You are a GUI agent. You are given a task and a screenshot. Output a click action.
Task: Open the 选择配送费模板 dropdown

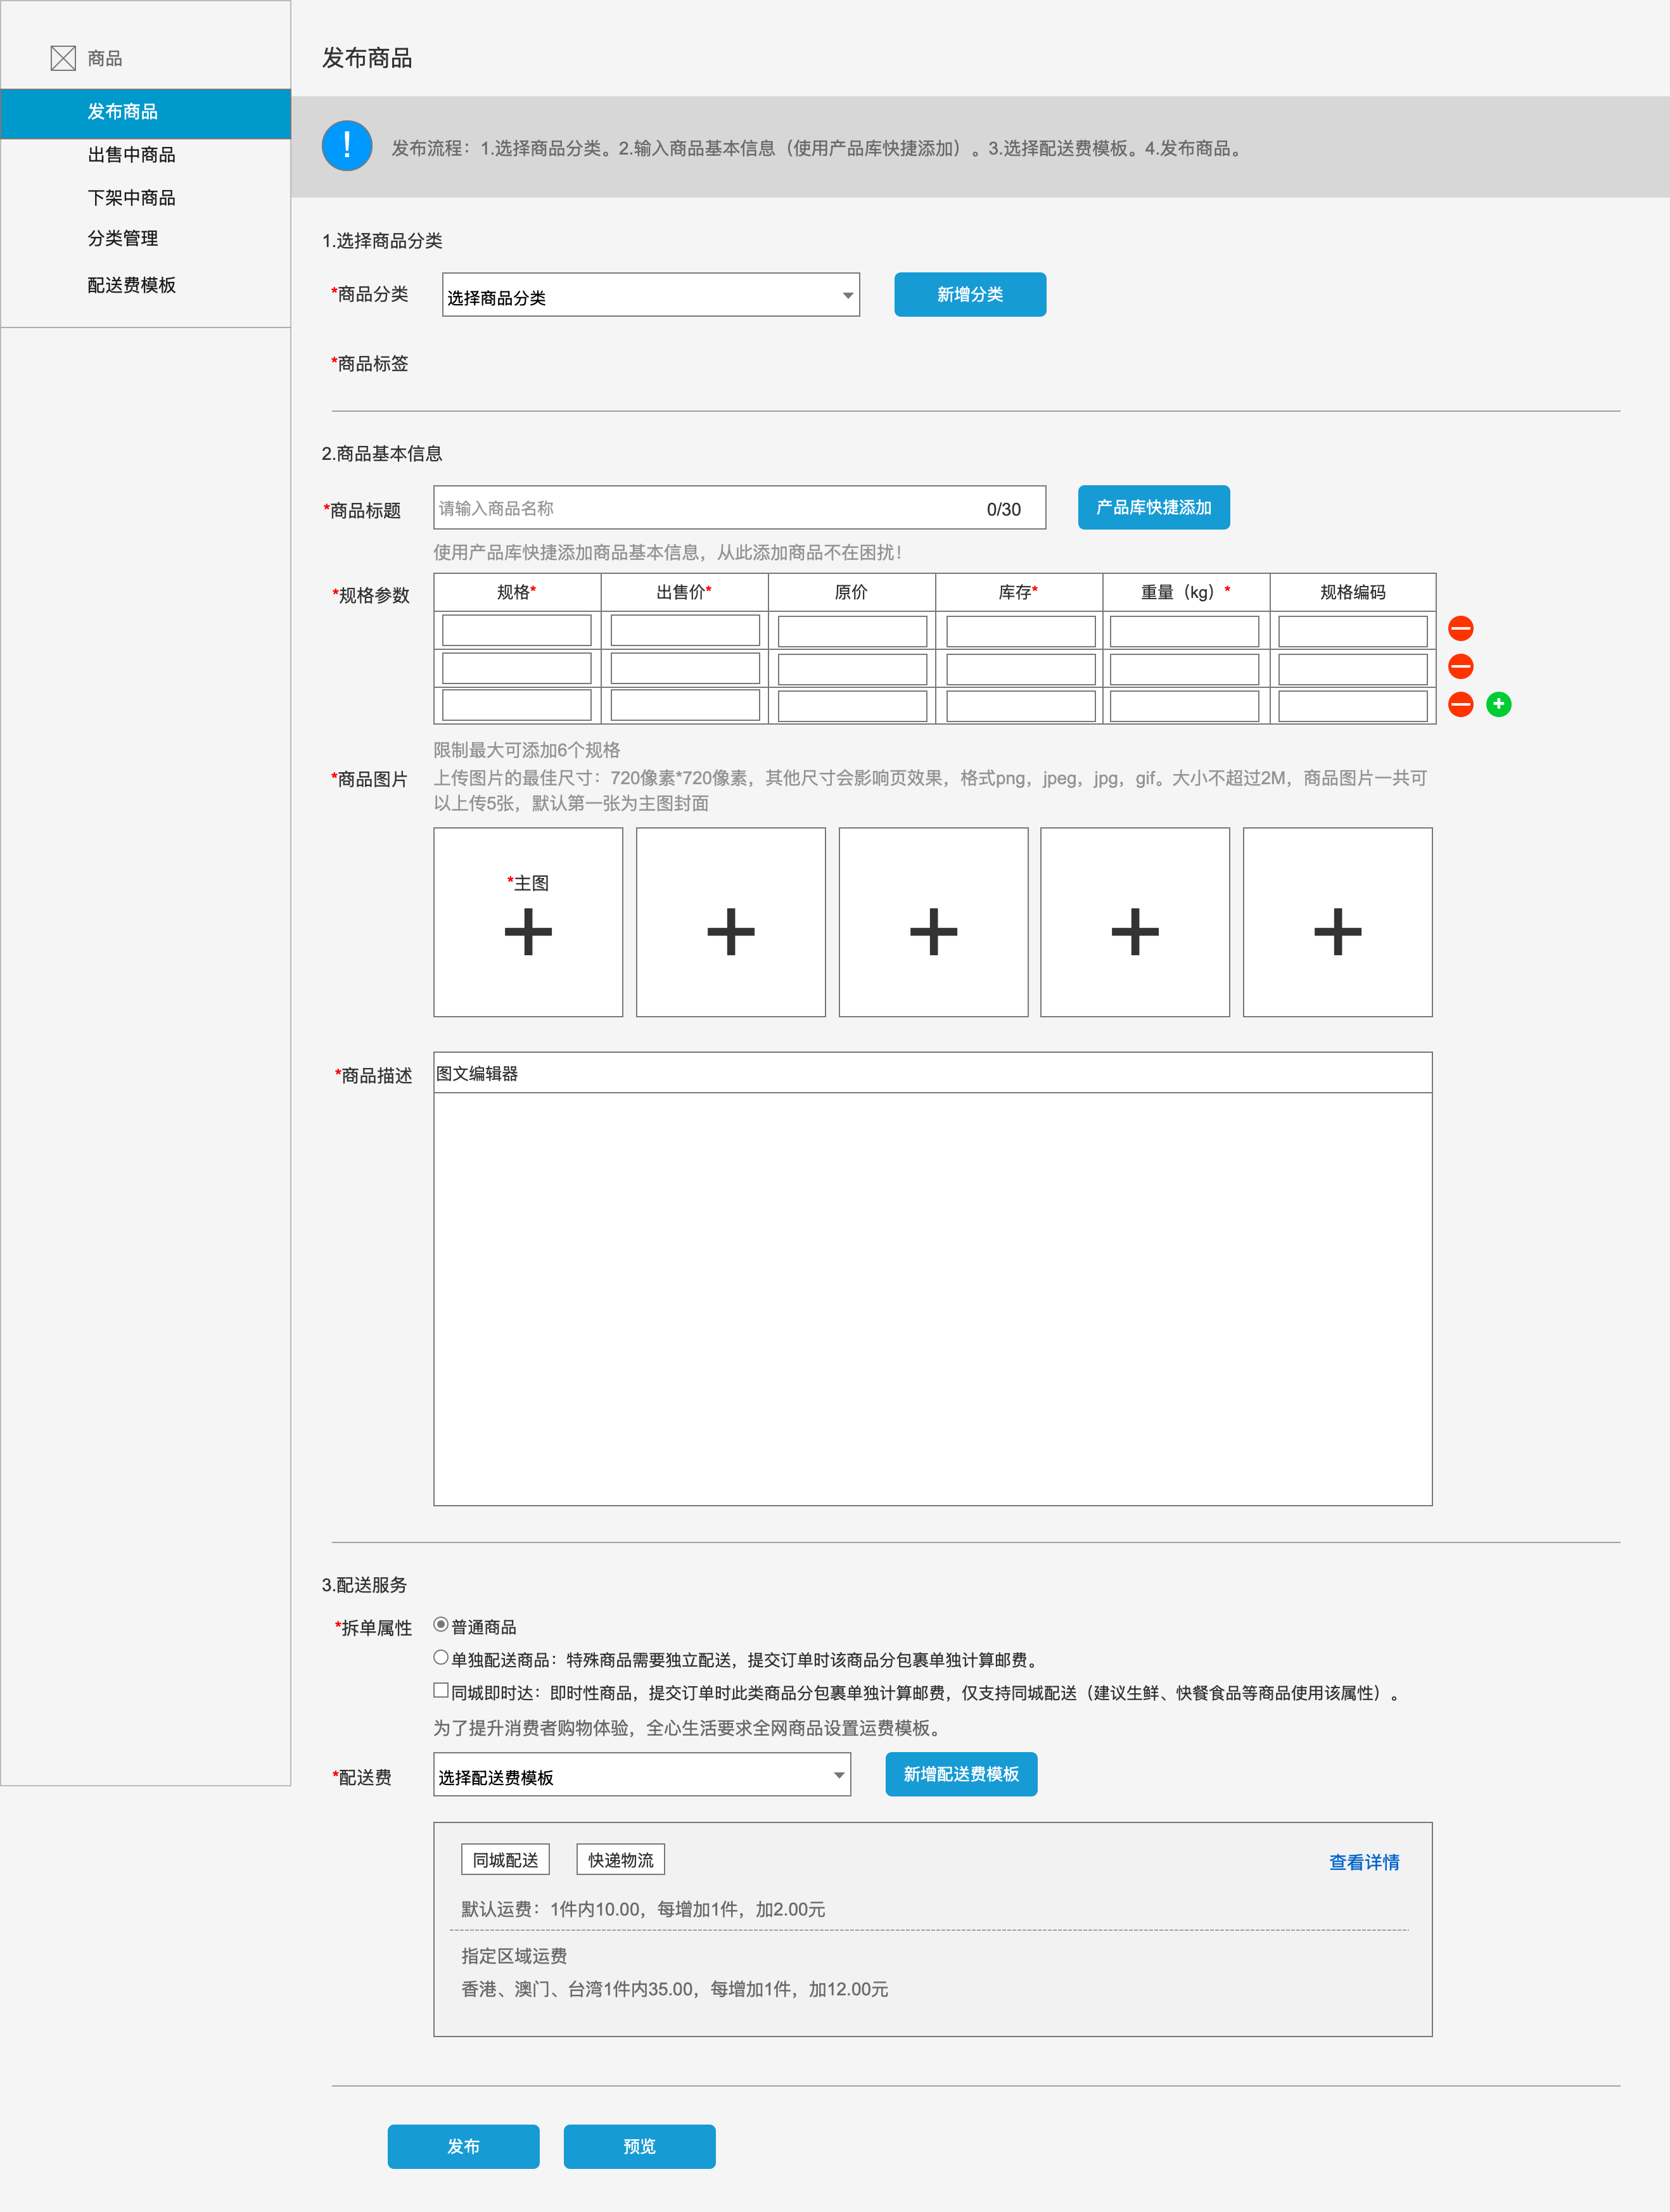641,1776
